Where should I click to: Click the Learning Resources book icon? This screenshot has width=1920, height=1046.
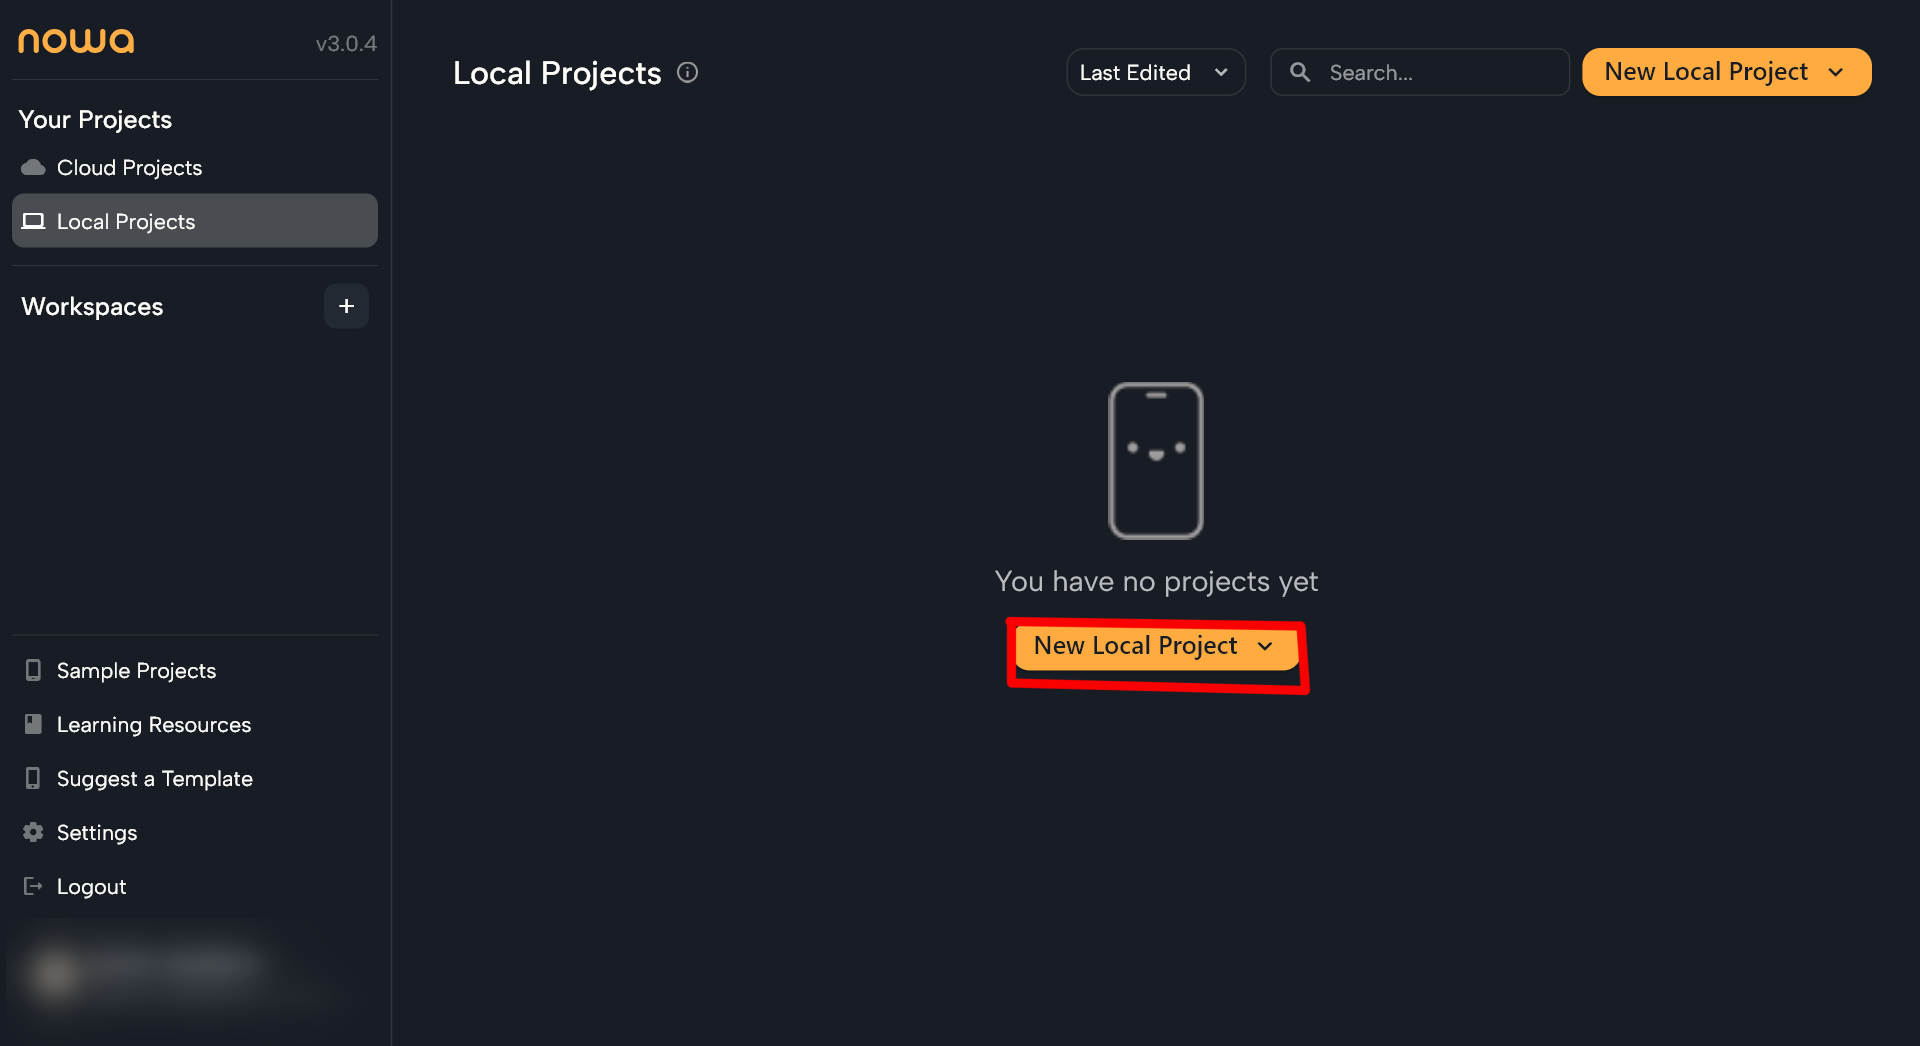33,724
